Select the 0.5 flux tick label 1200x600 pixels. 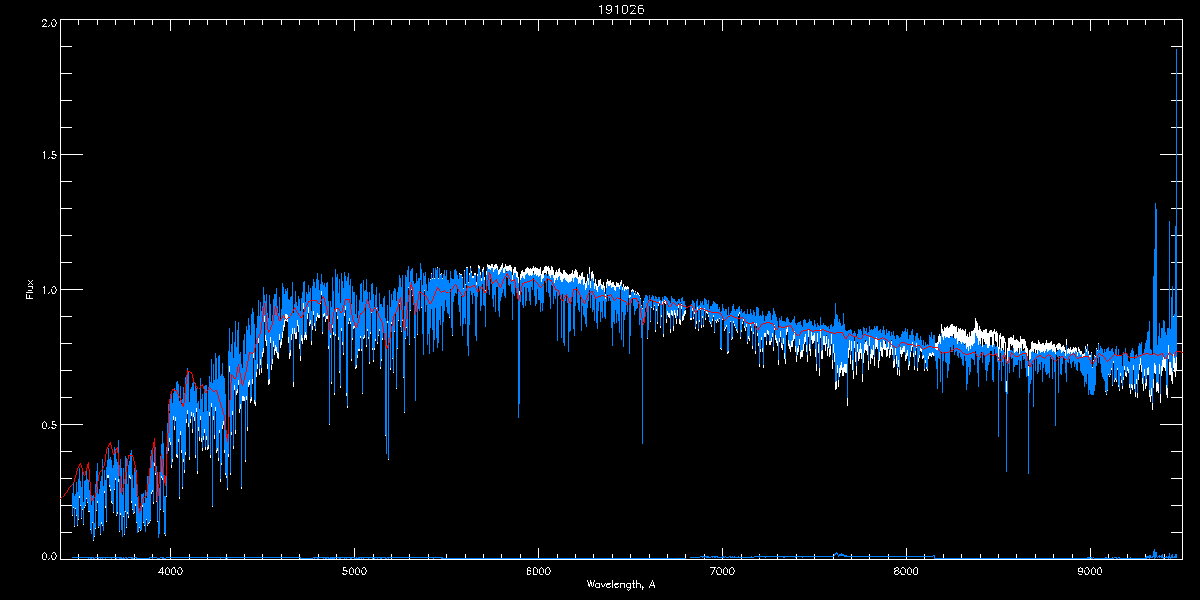click(x=47, y=424)
